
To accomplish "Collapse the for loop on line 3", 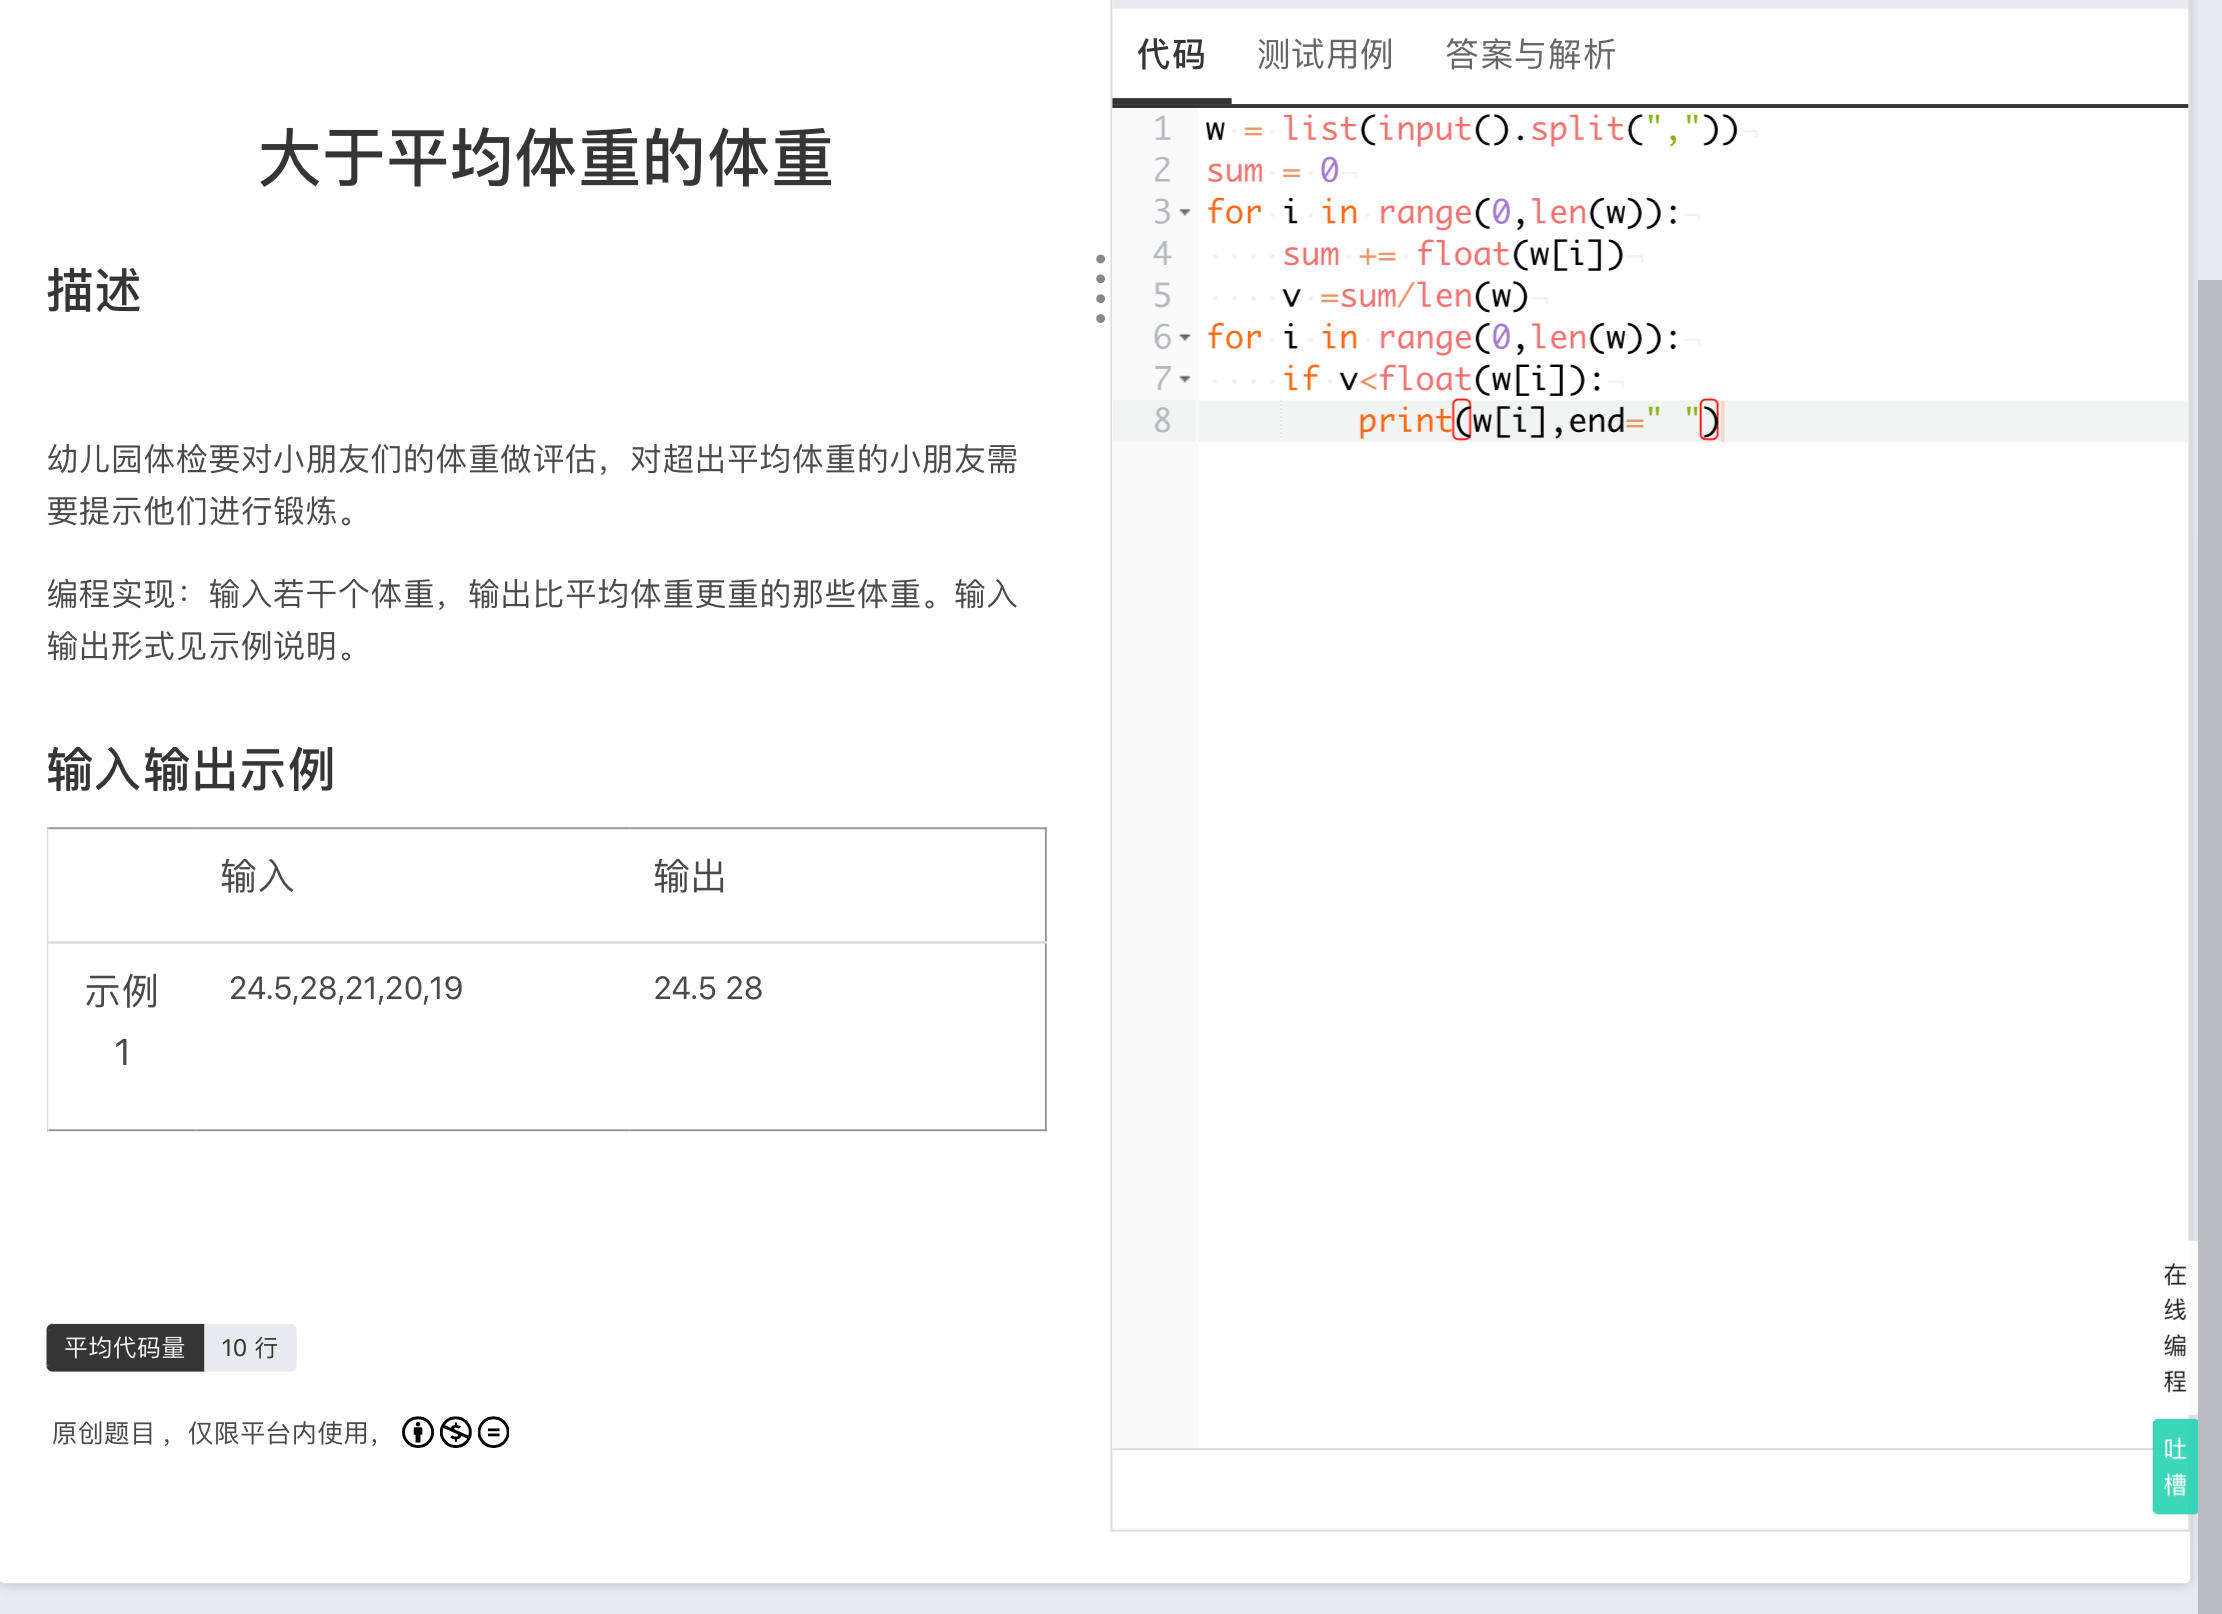I will (1185, 213).
